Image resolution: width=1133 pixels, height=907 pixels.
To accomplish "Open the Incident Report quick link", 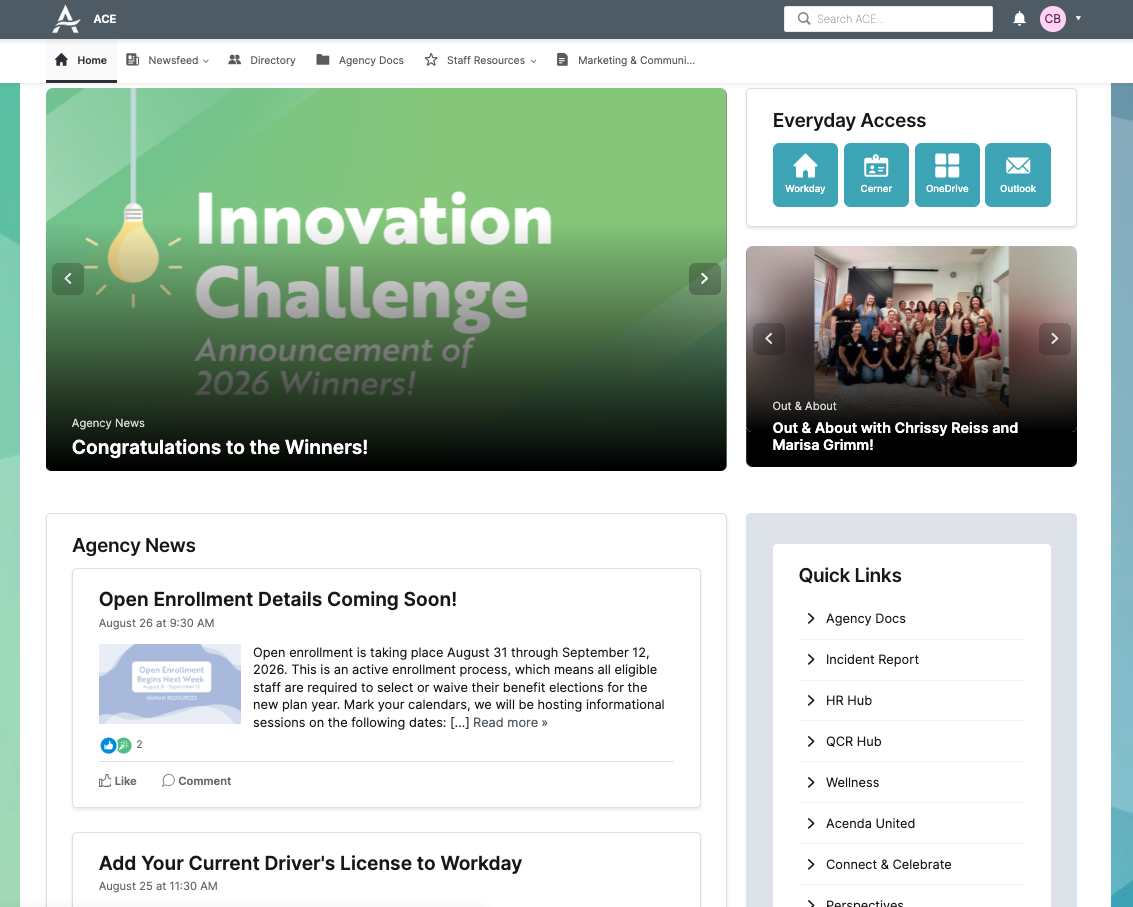I will (x=872, y=659).
